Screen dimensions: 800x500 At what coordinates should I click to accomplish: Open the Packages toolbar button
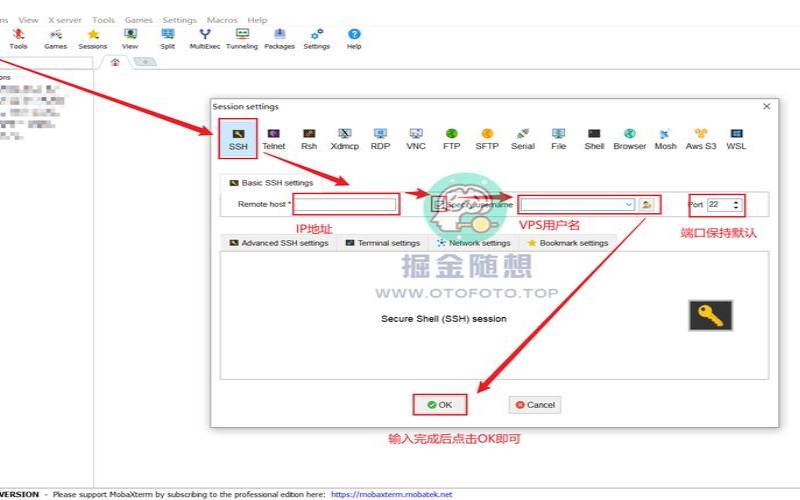280,39
